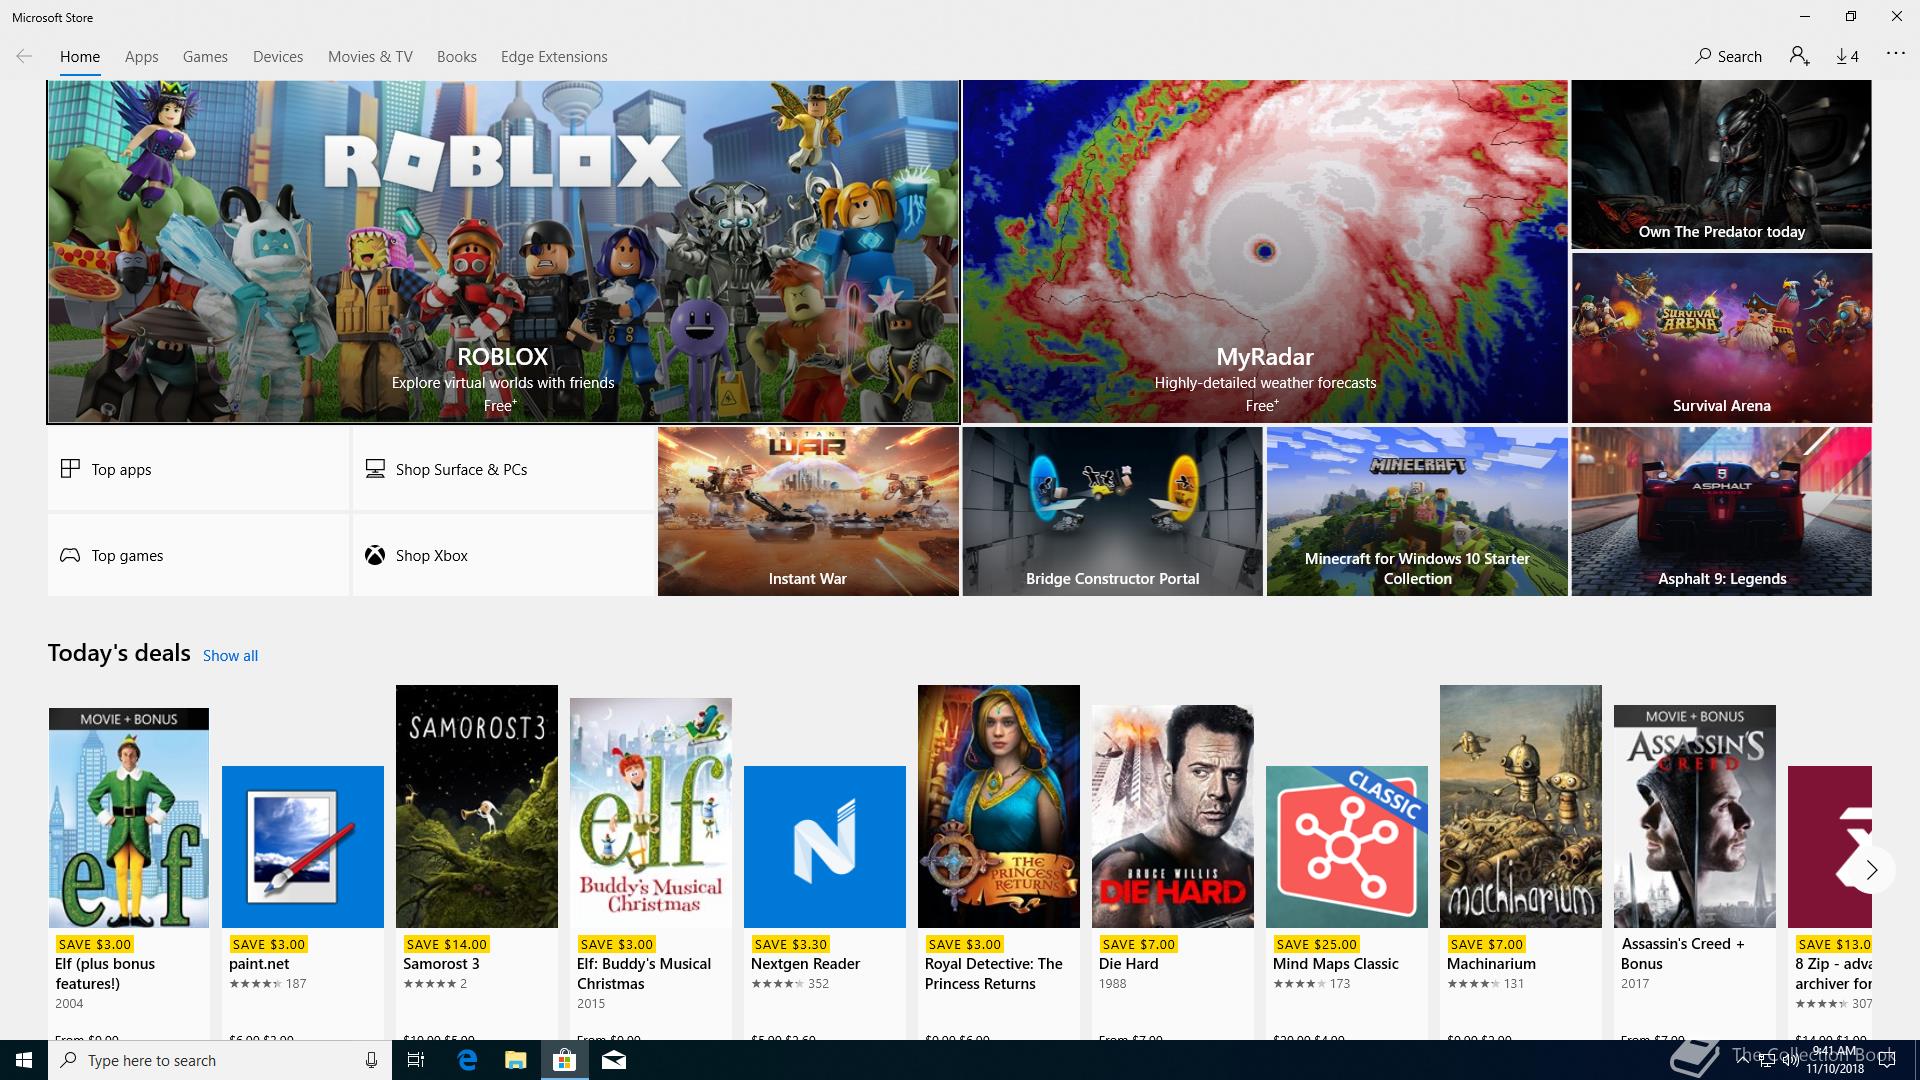This screenshot has width=1920, height=1080.
Task: Open Royal Detective: The Princess Returns cover
Action: click(x=999, y=806)
